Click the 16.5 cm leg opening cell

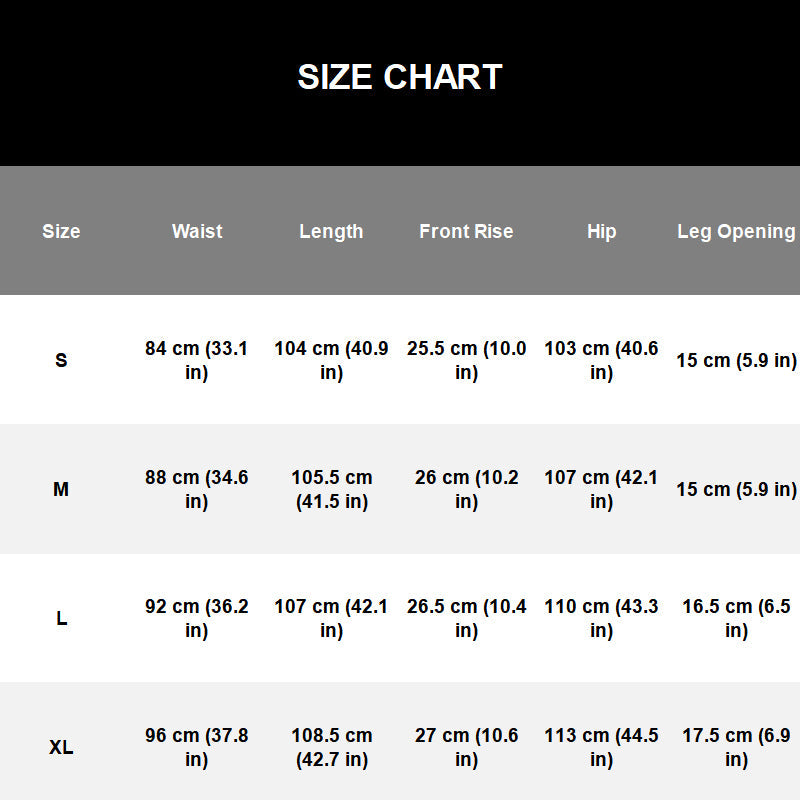click(x=736, y=618)
